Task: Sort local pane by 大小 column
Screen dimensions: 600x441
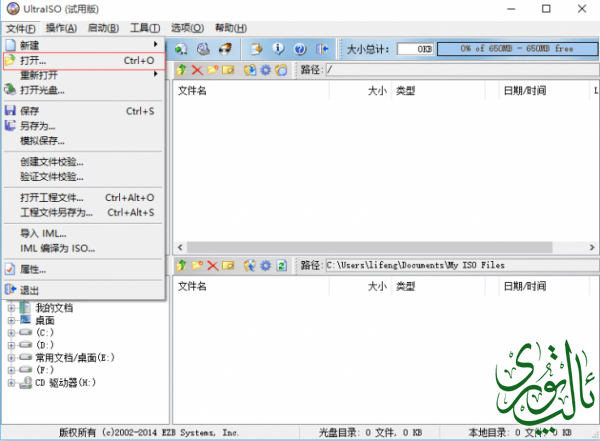Action: click(x=360, y=286)
